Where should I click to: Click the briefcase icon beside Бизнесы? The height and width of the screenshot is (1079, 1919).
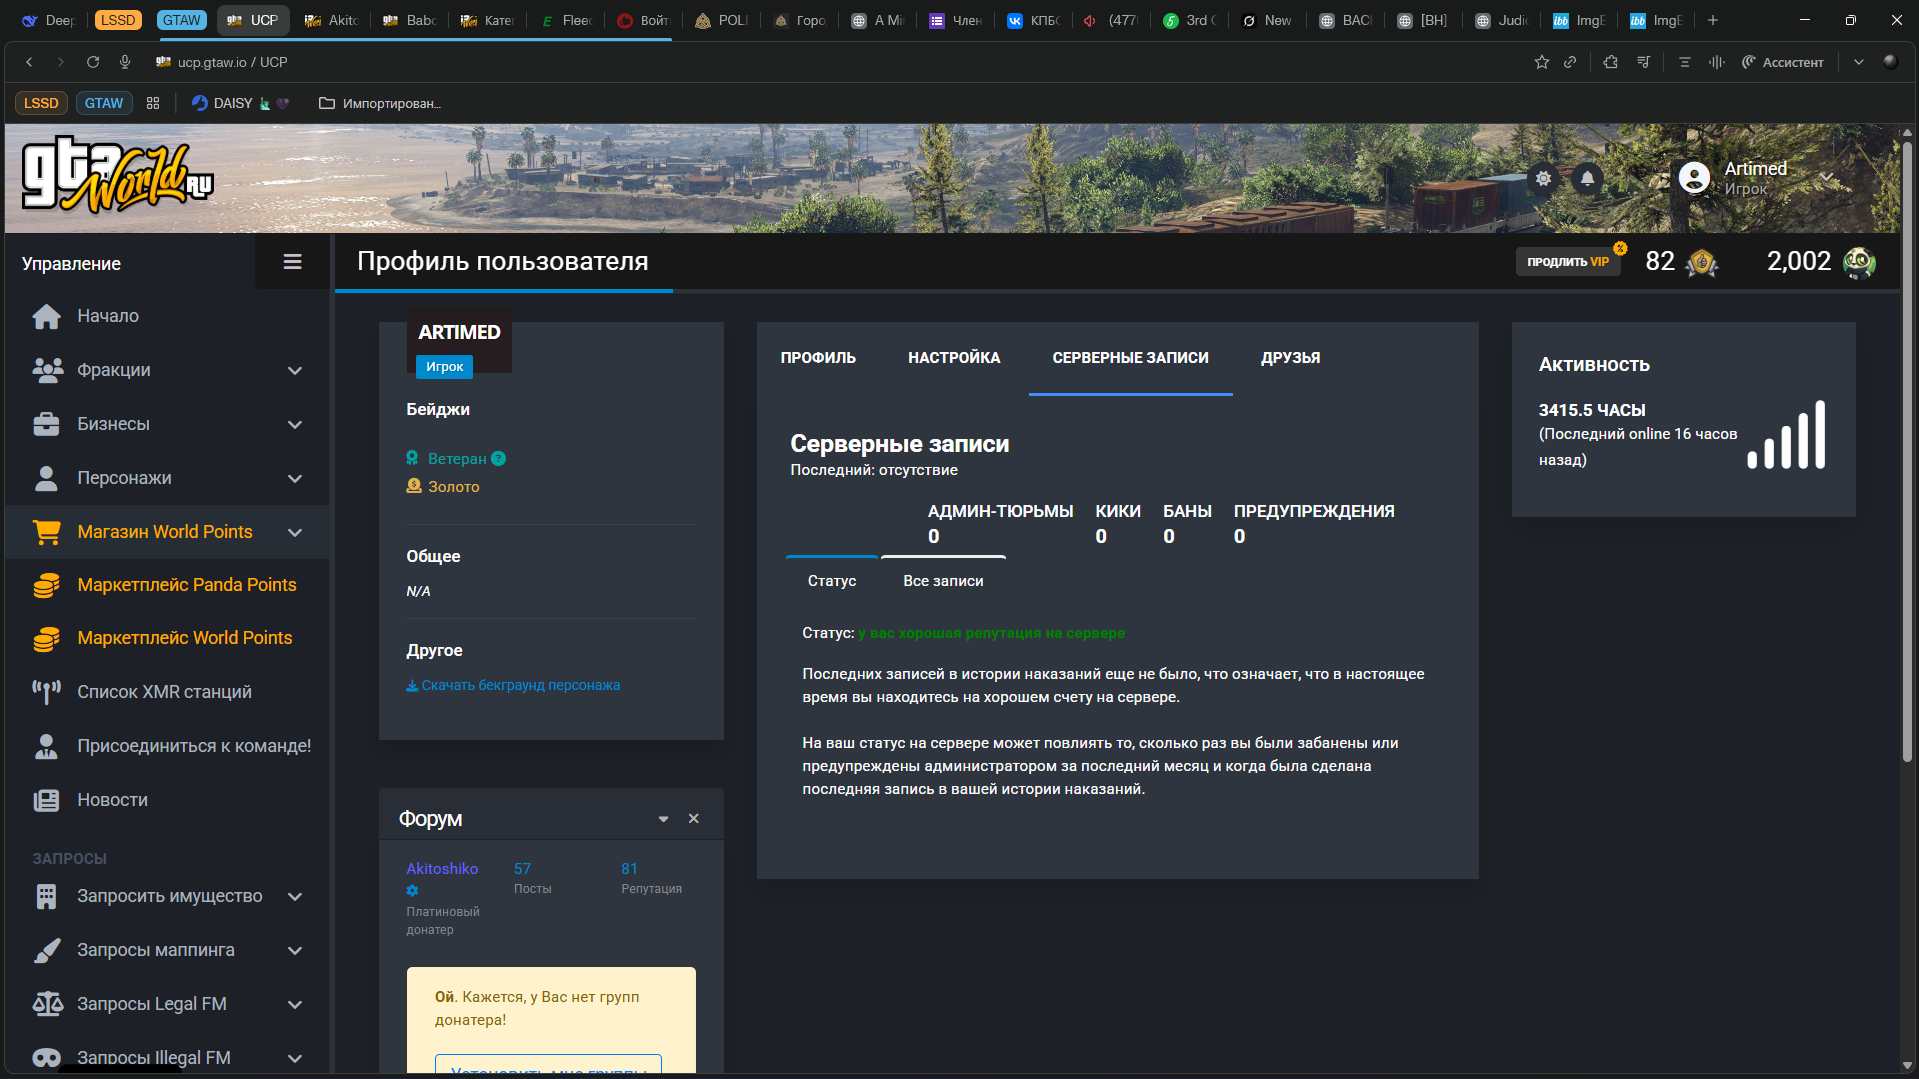pyautogui.click(x=46, y=424)
